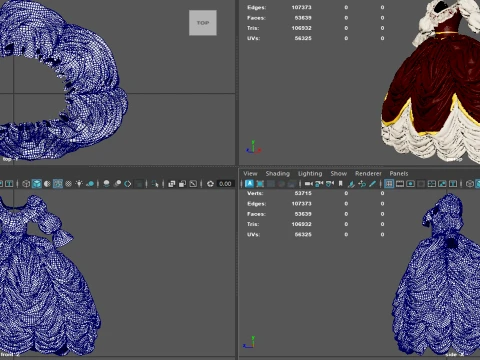480x360 pixels.
Task: Click the Field Chart icon
Action: [432, 184]
